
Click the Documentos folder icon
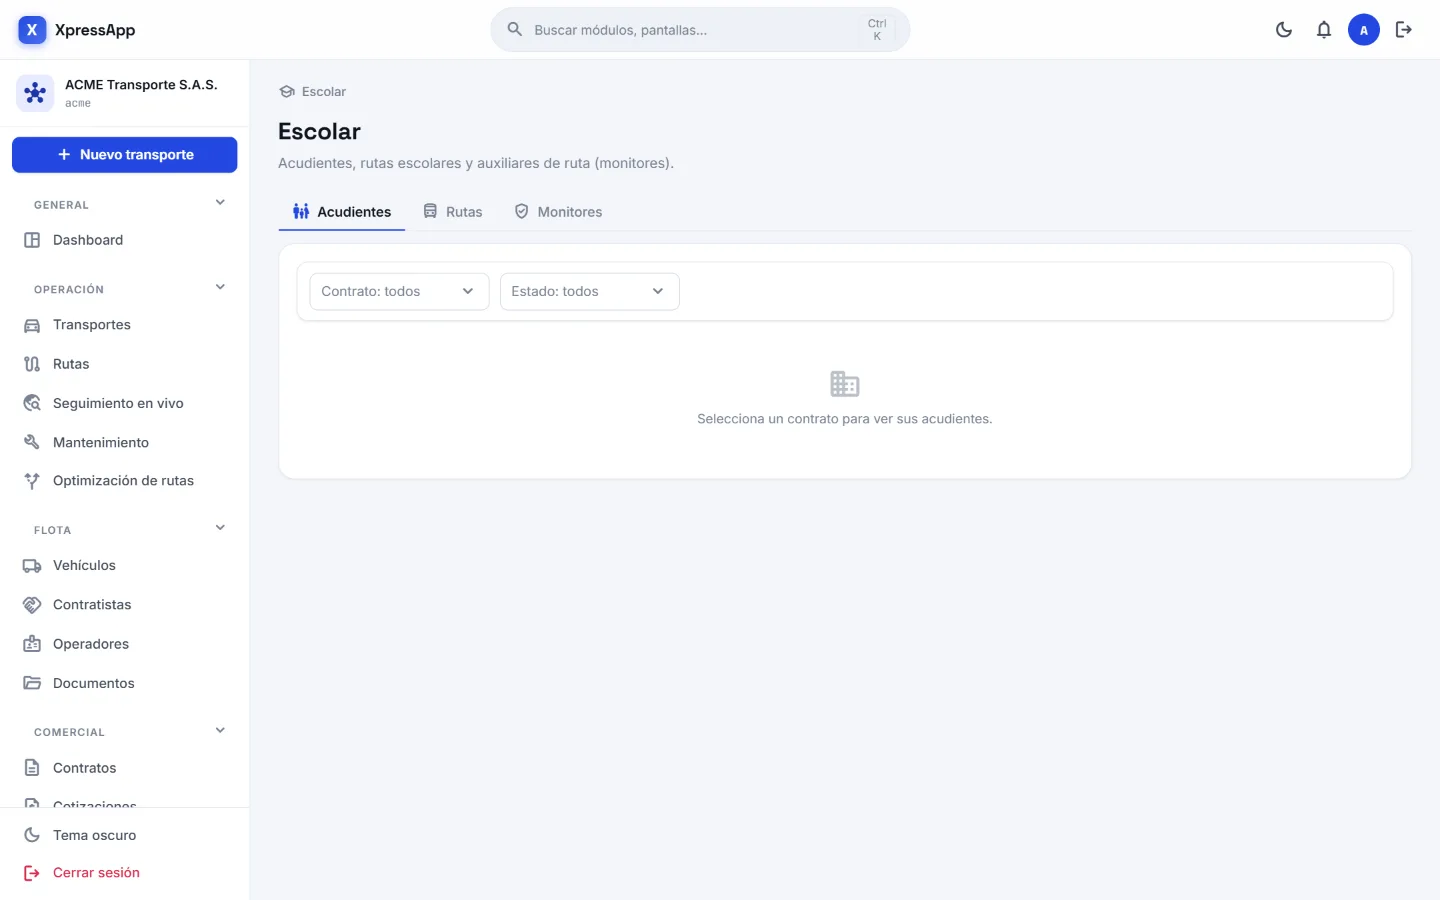pos(32,683)
